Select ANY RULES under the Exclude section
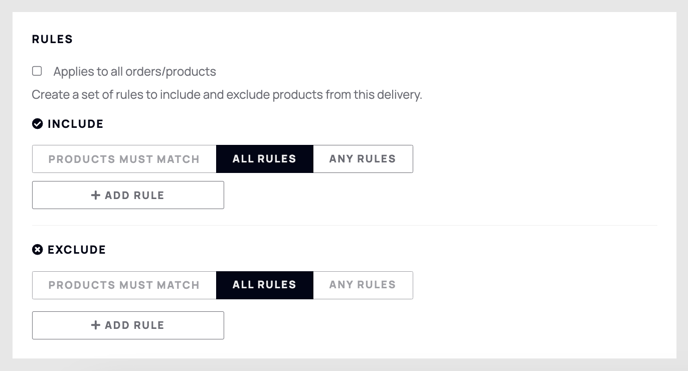Viewport: 688px width, 371px height. 363,285
